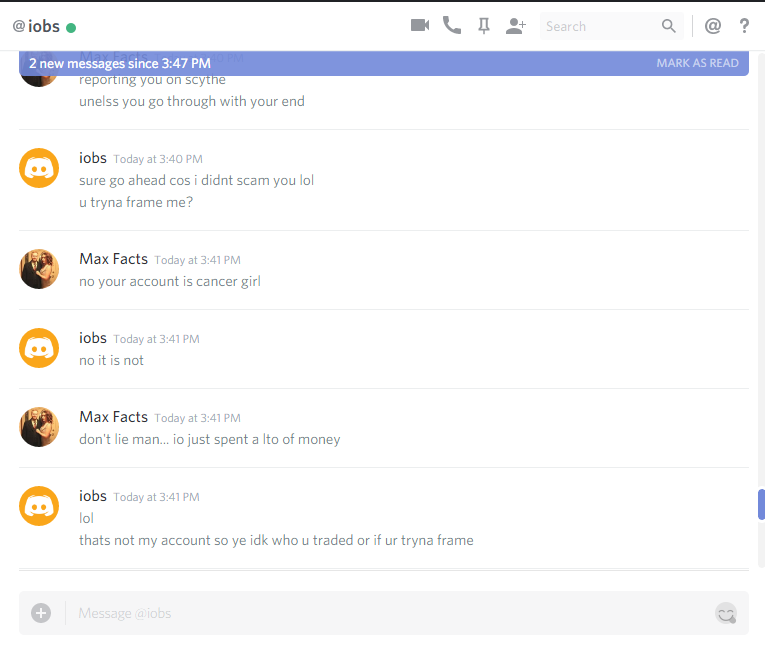Open recent mentions @ icon
The width and height of the screenshot is (765, 660).
click(713, 26)
